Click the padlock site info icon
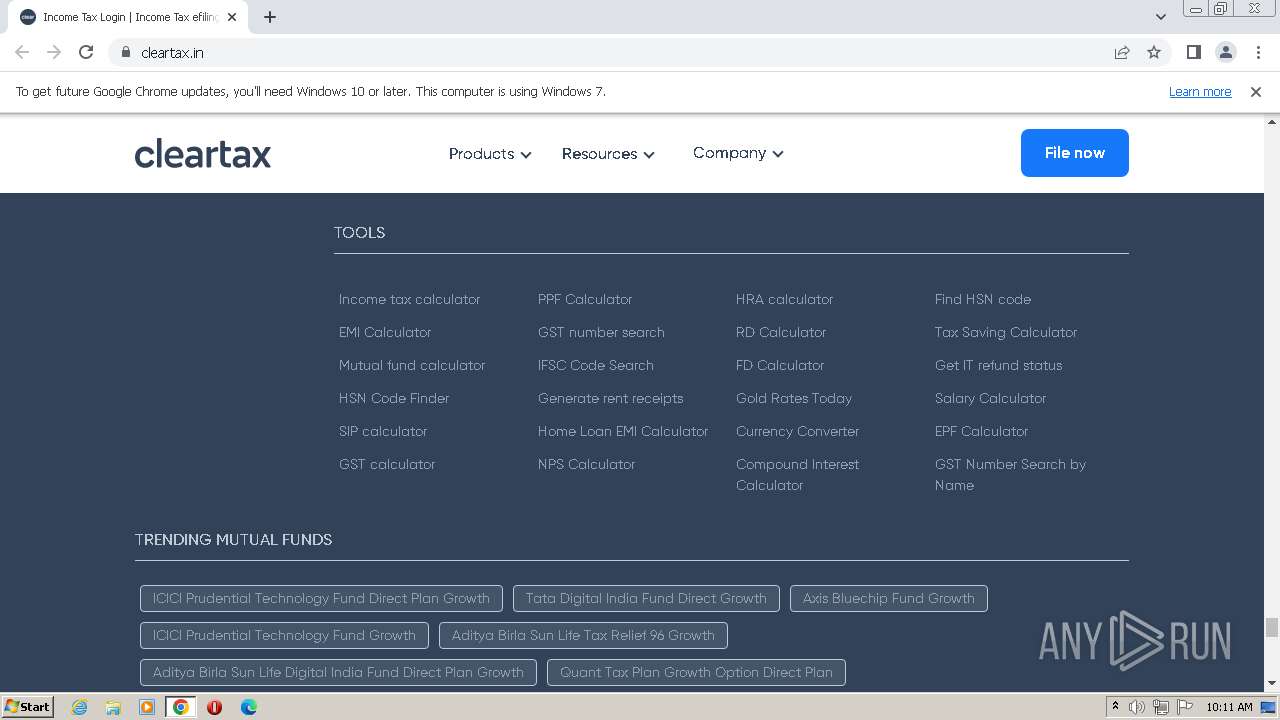The width and height of the screenshot is (1280, 720). point(125,52)
